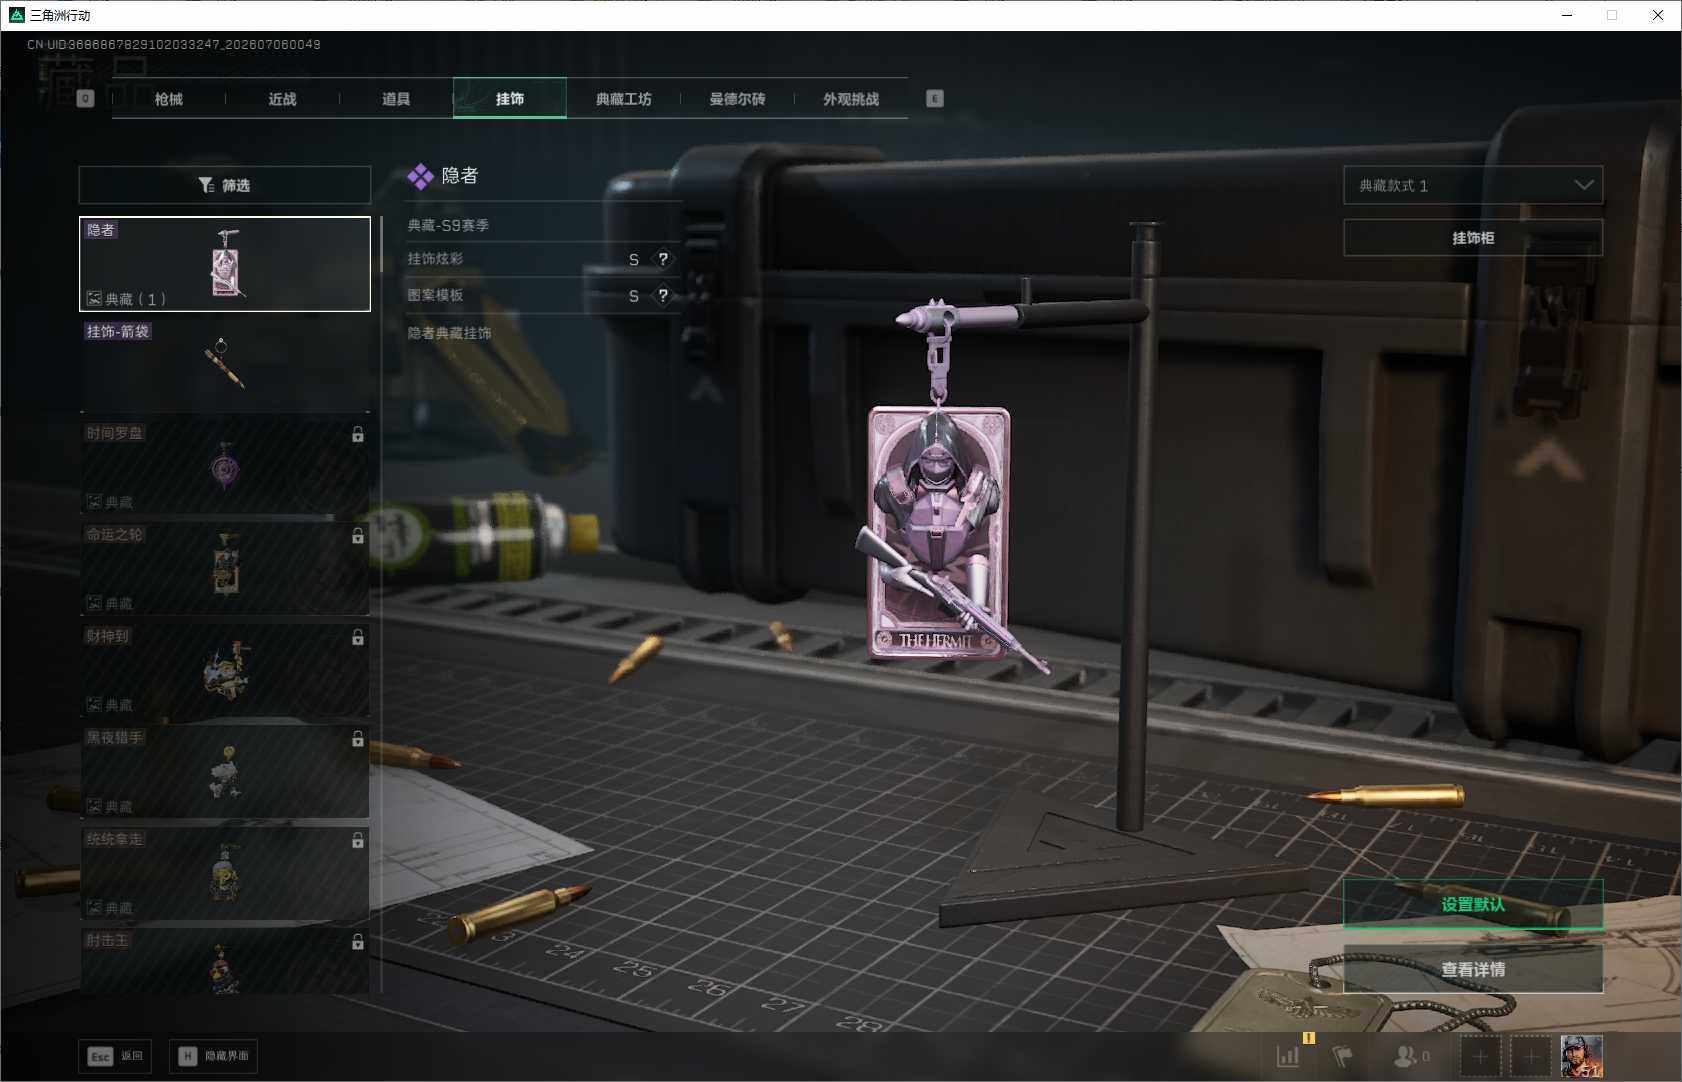1682x1082 pixels.
Task: Click the 查看详情 button
Action: pos(1473,969)
